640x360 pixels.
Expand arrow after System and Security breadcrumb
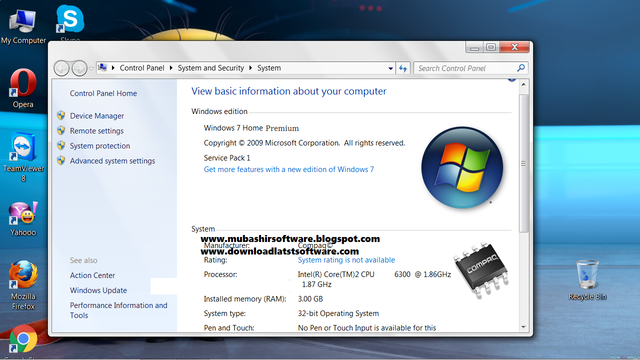coord(251,68)
